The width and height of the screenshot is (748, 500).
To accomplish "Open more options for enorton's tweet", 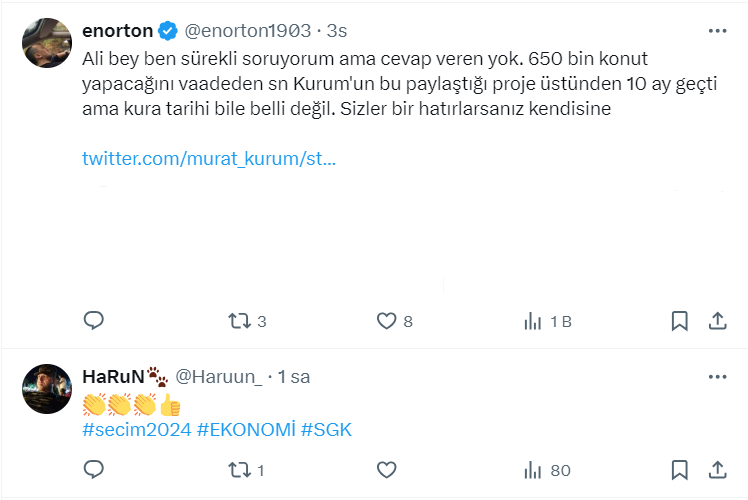I will click(717, 31).
